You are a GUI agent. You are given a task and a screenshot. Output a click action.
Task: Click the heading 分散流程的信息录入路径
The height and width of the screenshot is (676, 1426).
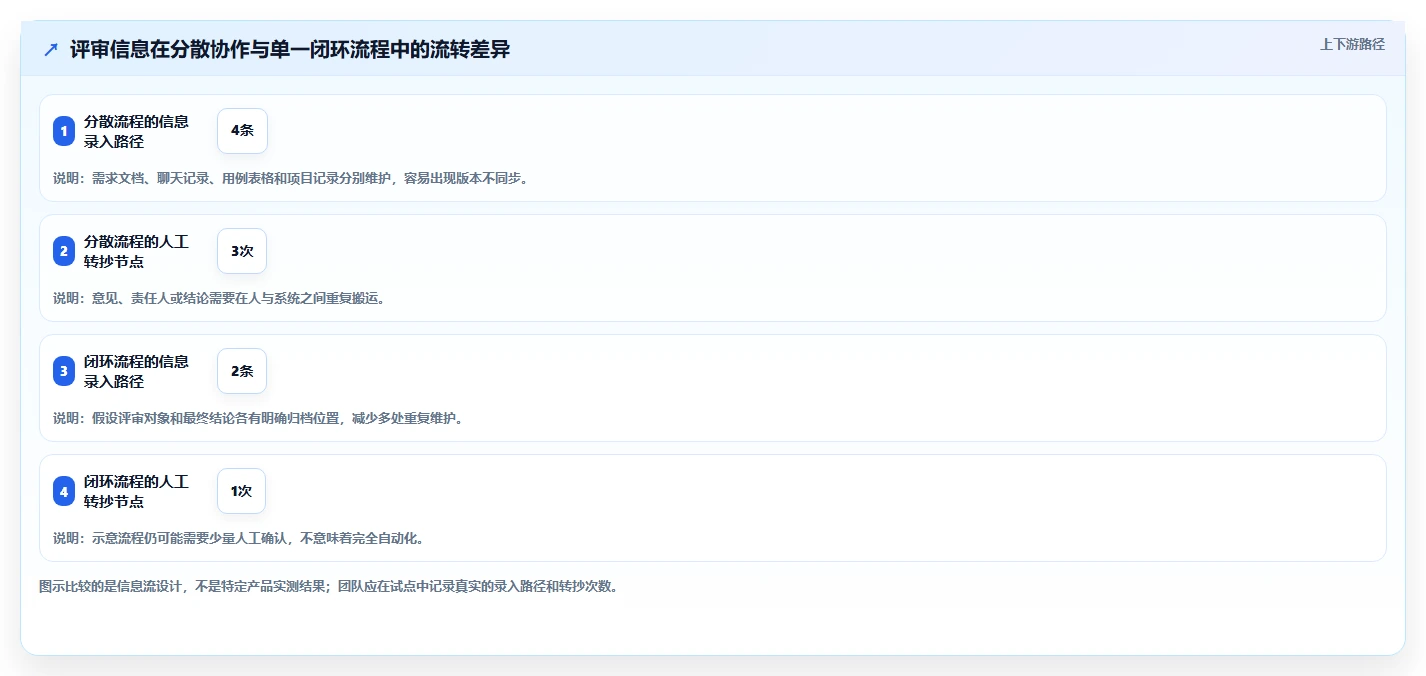136,131
